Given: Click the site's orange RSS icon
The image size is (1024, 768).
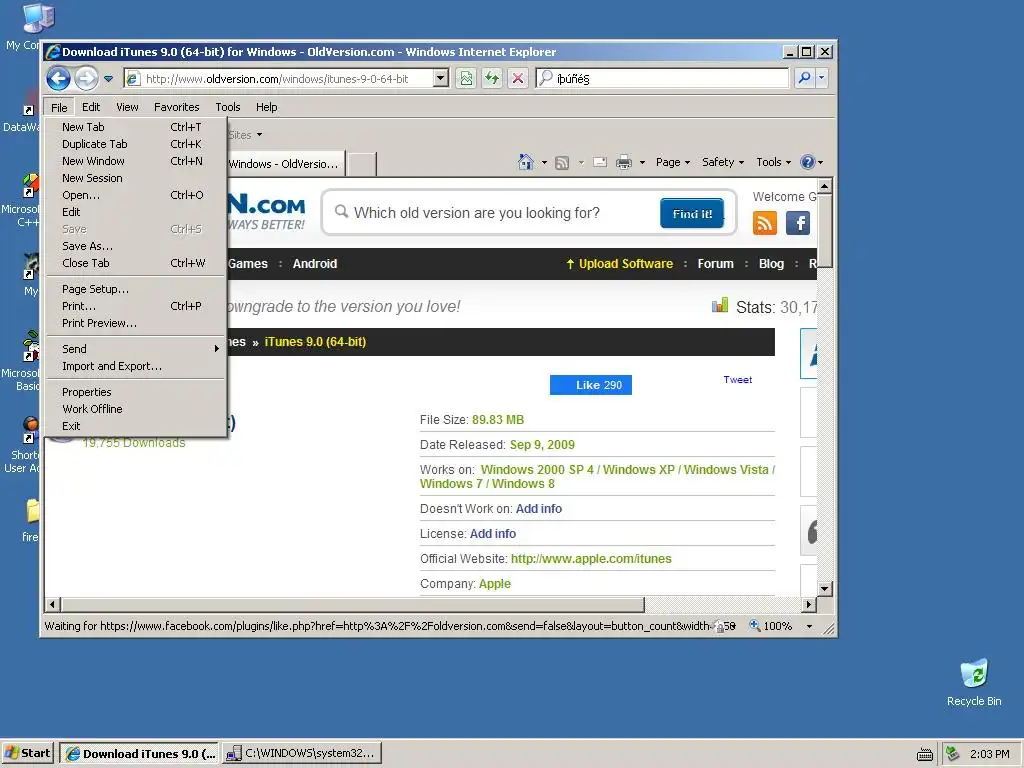Looking at the screenshot, I should [x=765, y=223].
